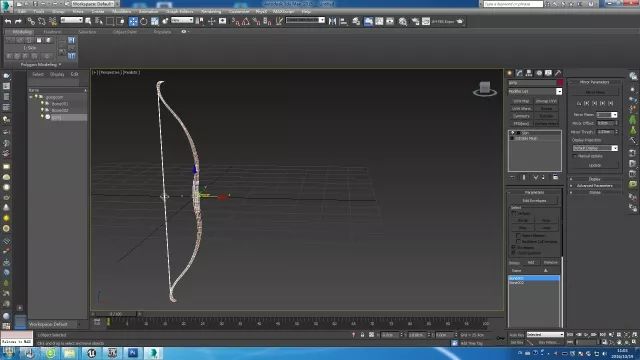Click the ViewCube in the viewport
Viewport: 640px width, 360px height.
click(485, 89)
